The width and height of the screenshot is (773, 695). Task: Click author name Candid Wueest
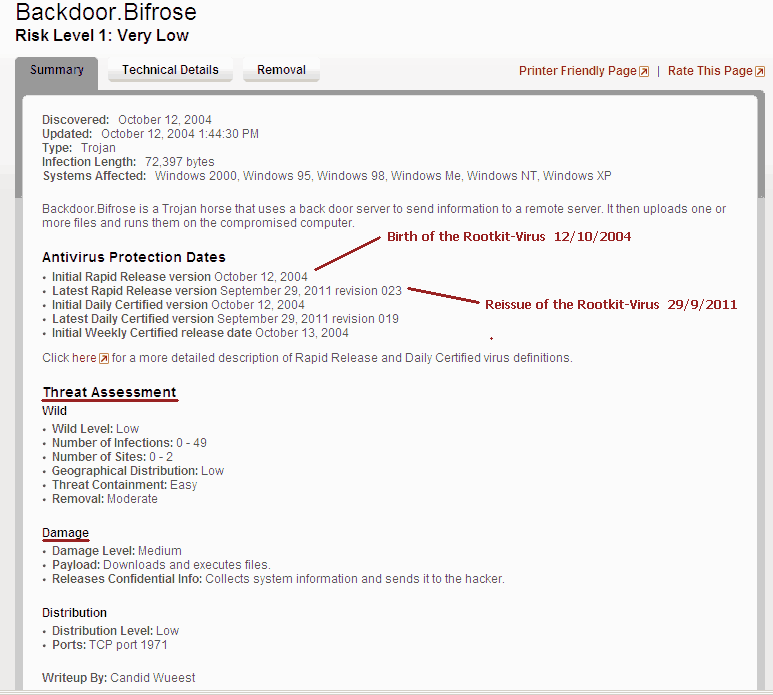[153, 678]
